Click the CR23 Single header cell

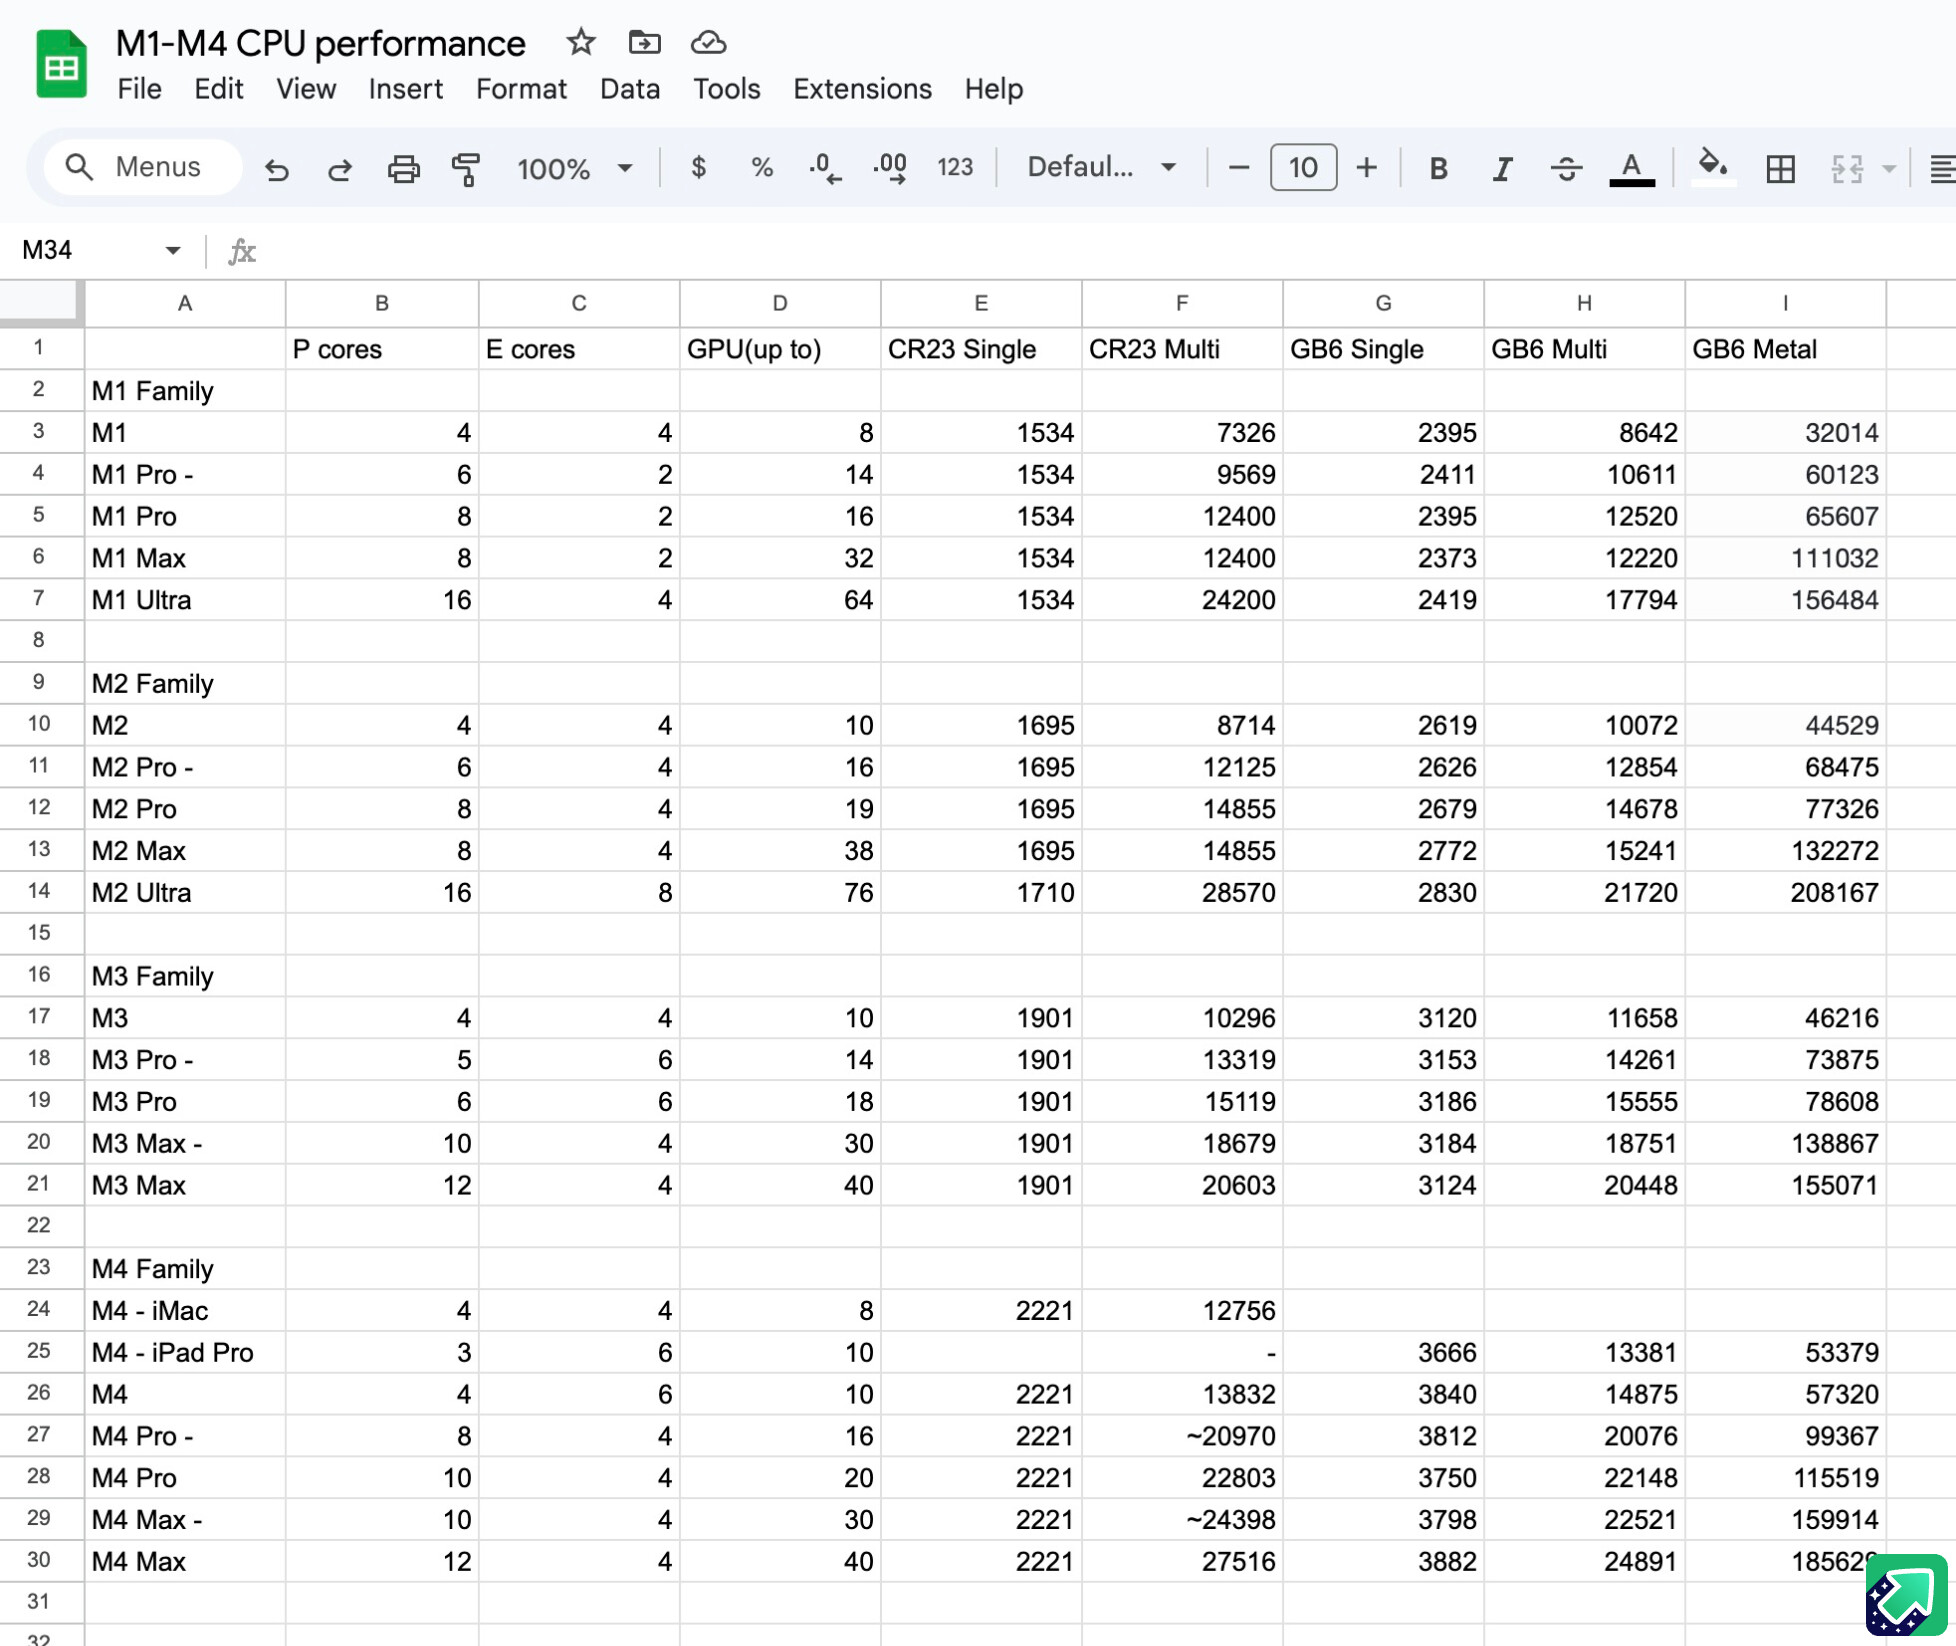pyautogui.click(x=980, y=349)
